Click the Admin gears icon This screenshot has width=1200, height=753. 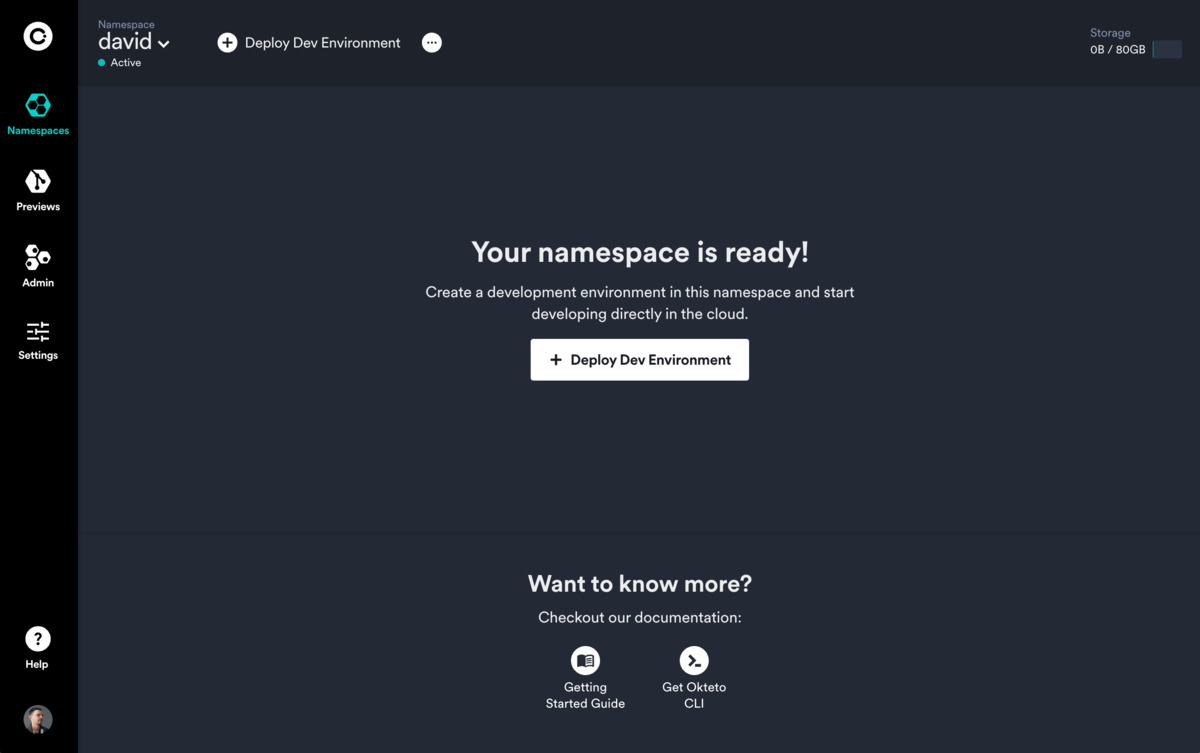[37, 259]
